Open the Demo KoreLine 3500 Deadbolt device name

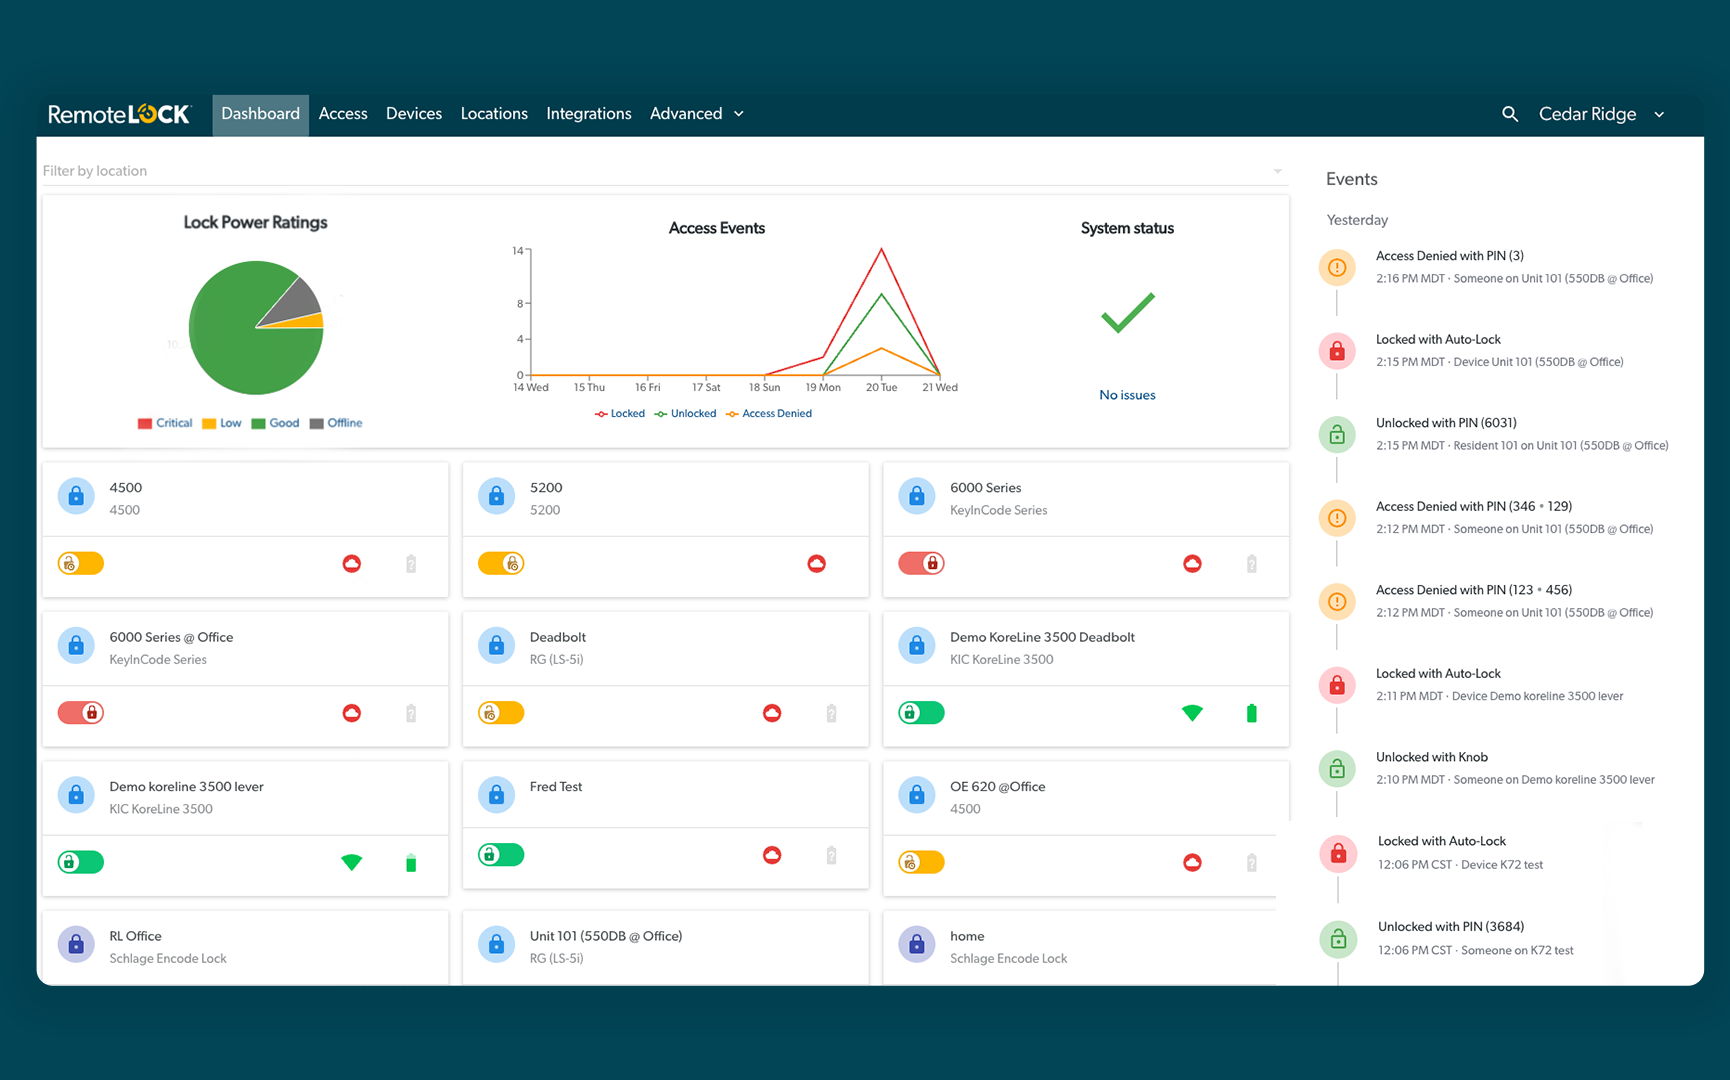click(1042, 637)
